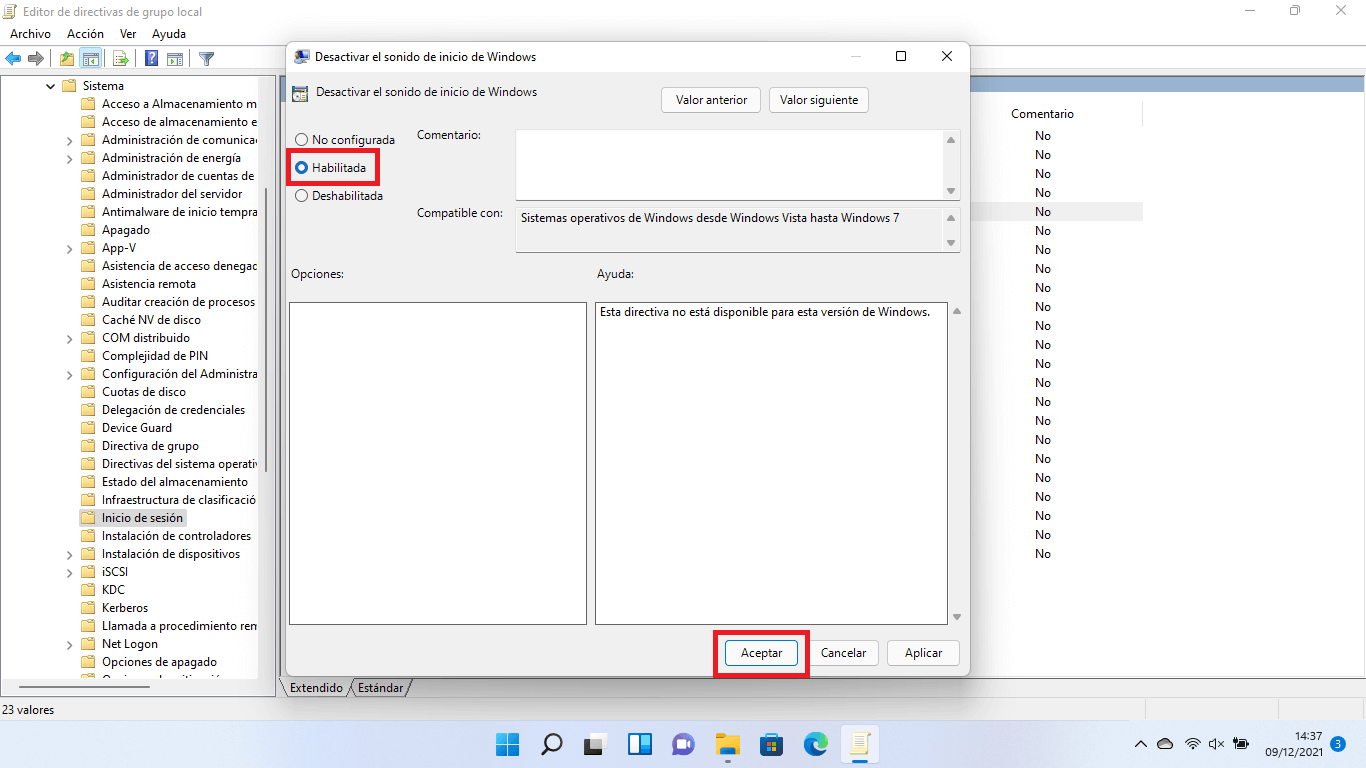Show hidden tray icons chevron
This screenshot has width=1366, height=768.
pos(1140,744)
